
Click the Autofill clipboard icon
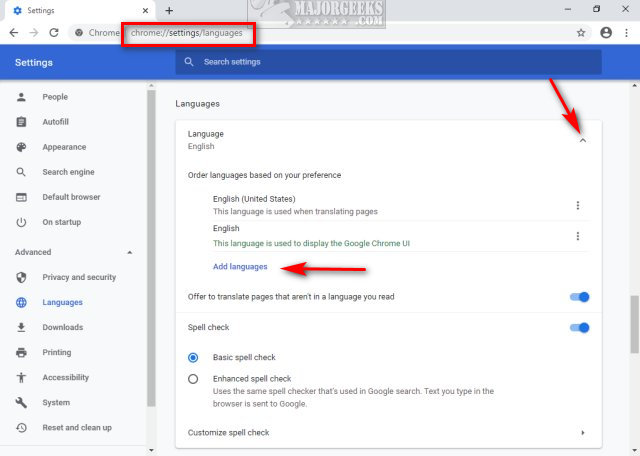pos(21,122)
